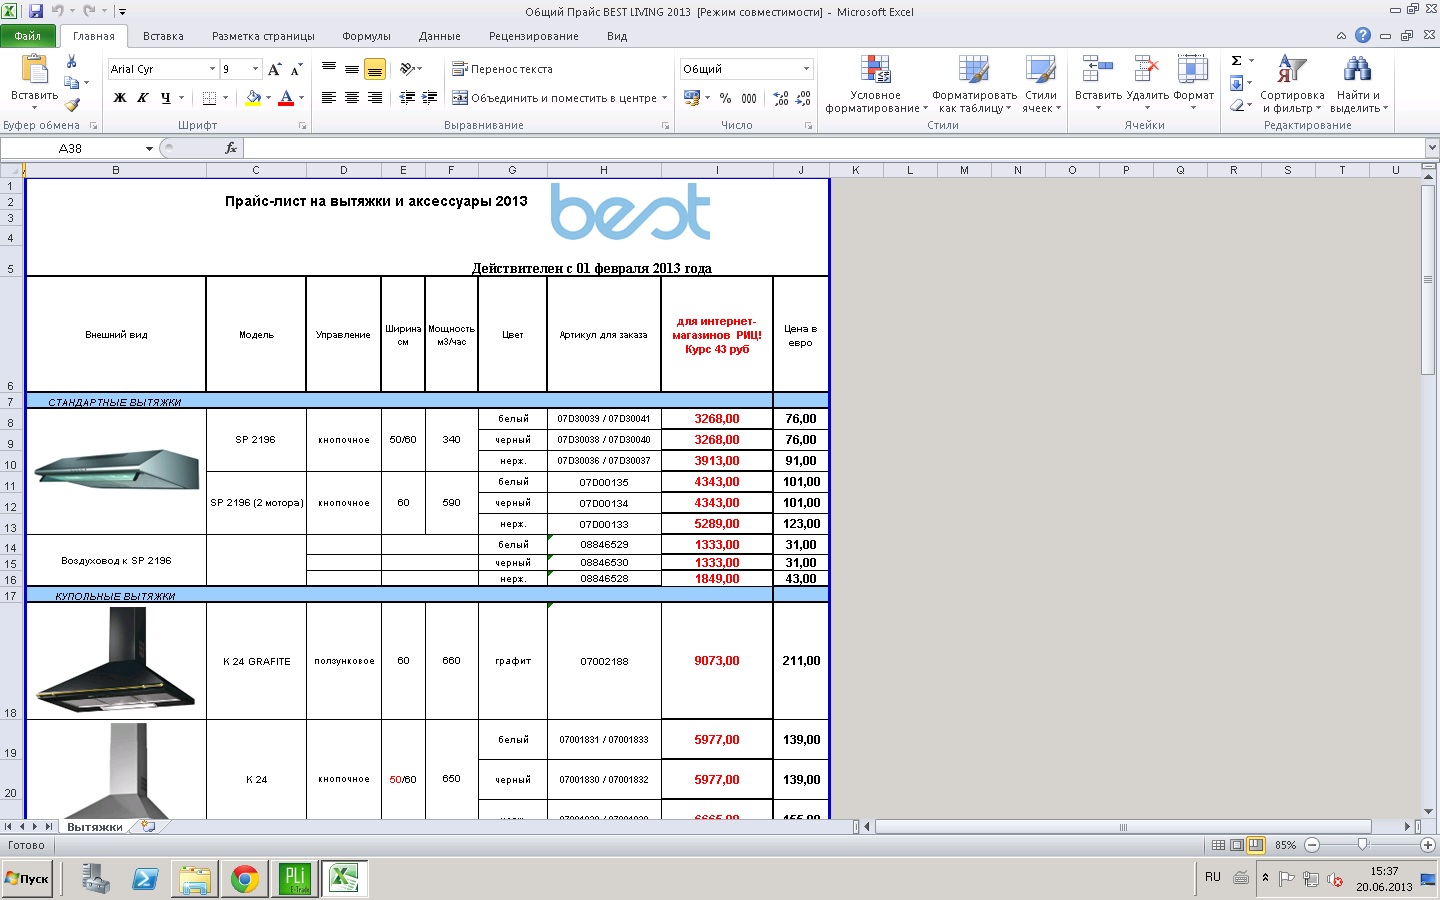Apply the yellow fill color bucket
1440x900 pixels.
coord(253,98)
